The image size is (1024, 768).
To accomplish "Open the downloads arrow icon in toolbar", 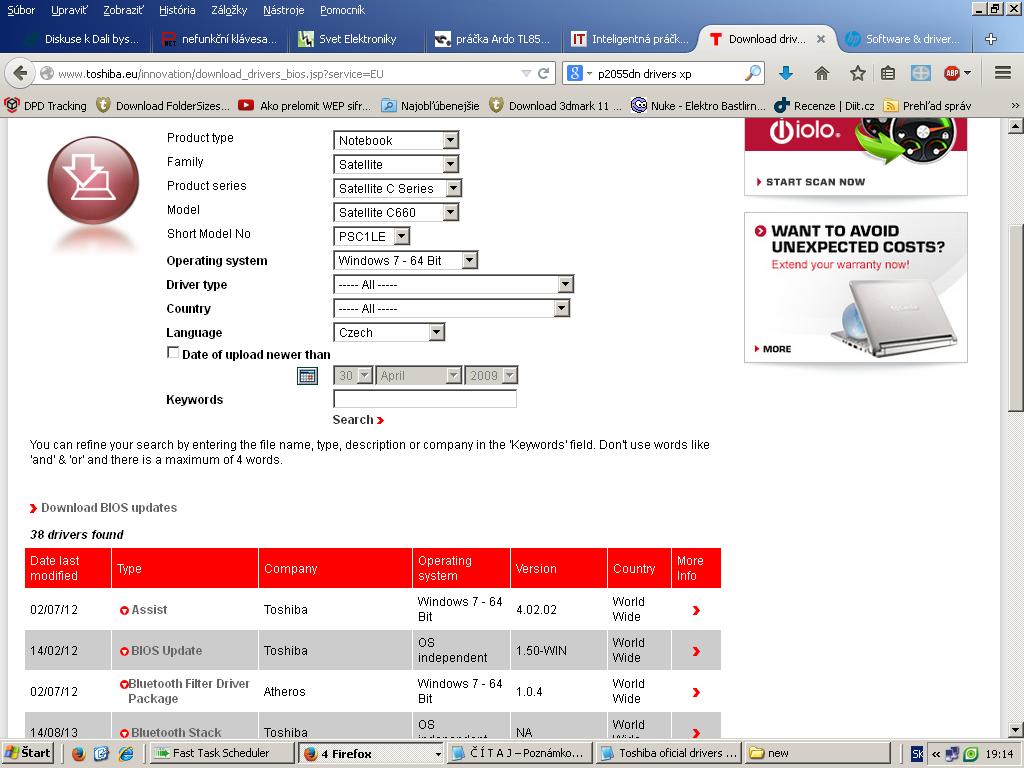I will coord(786,73).
